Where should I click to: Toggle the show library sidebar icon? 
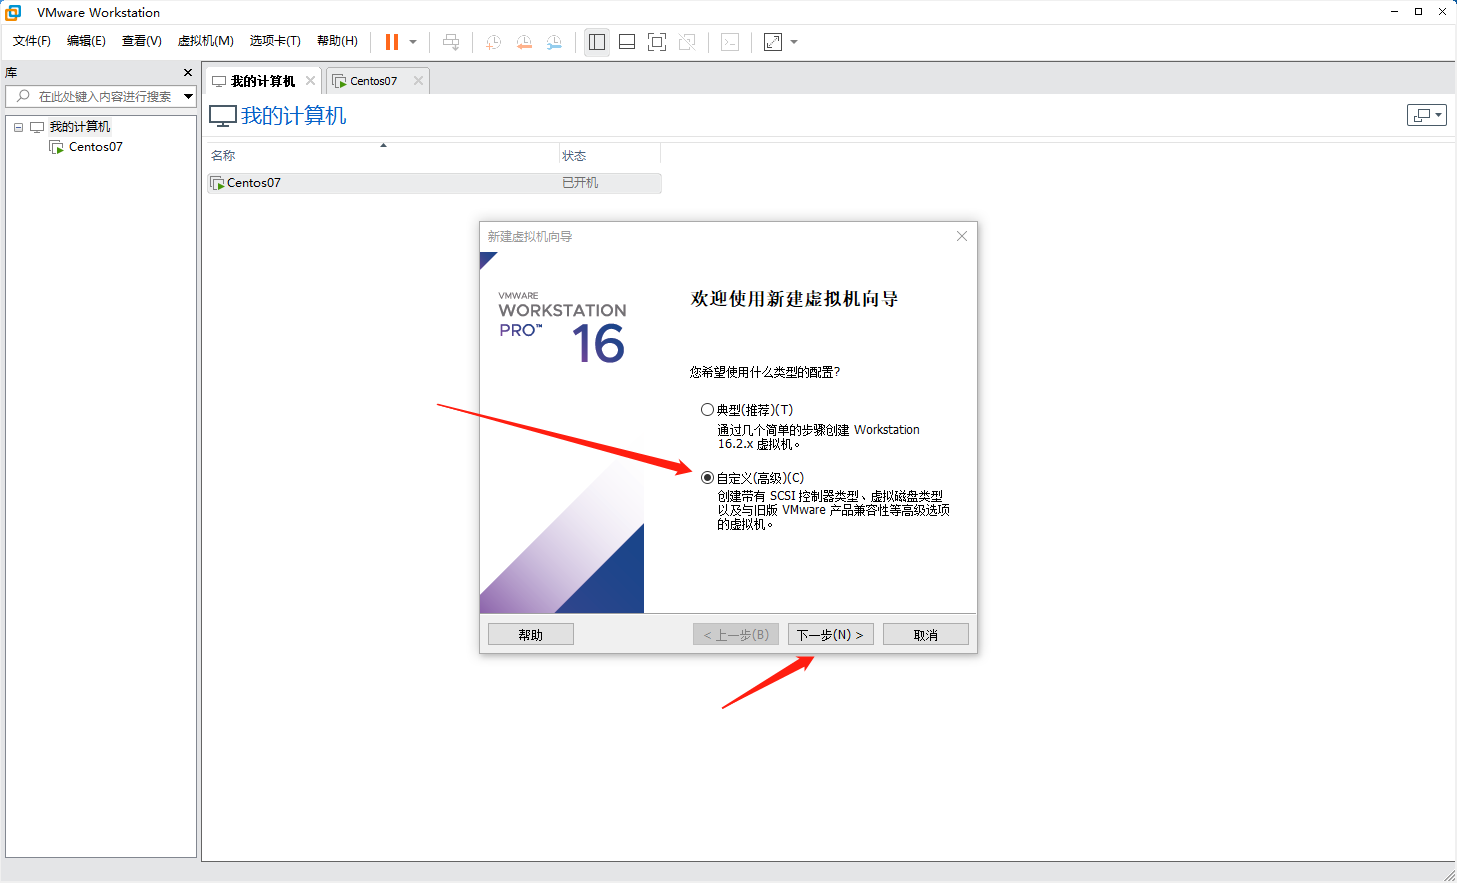(597, 42)
